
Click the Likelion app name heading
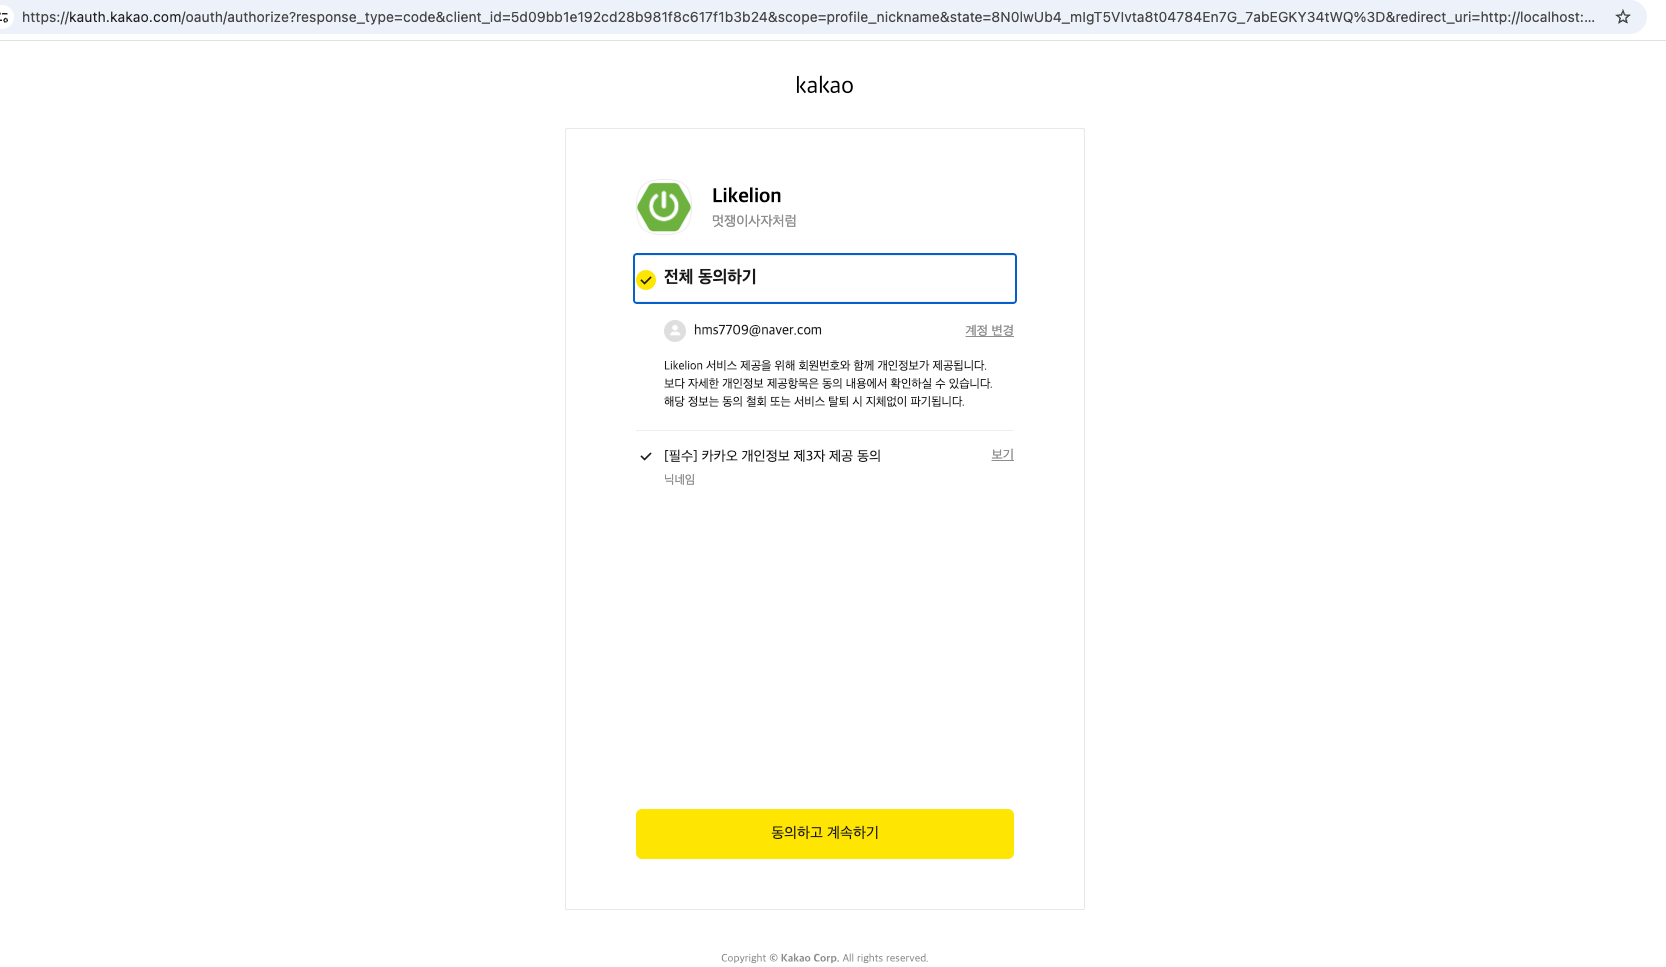click(746, 195)
